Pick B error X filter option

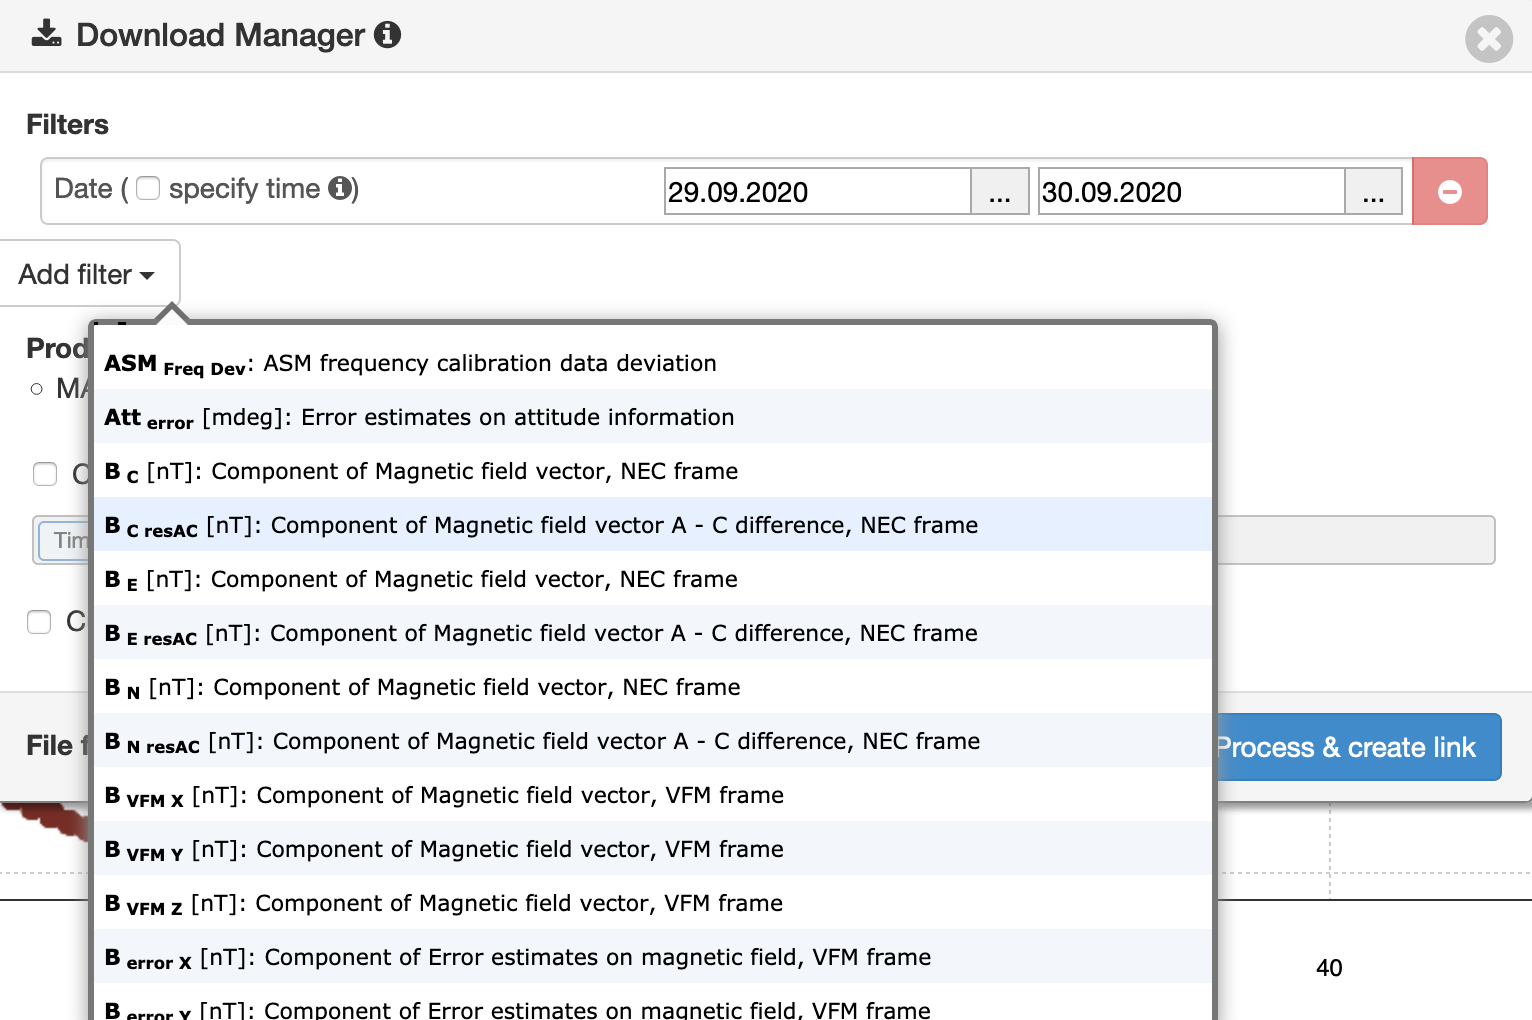tap(653, 957)
